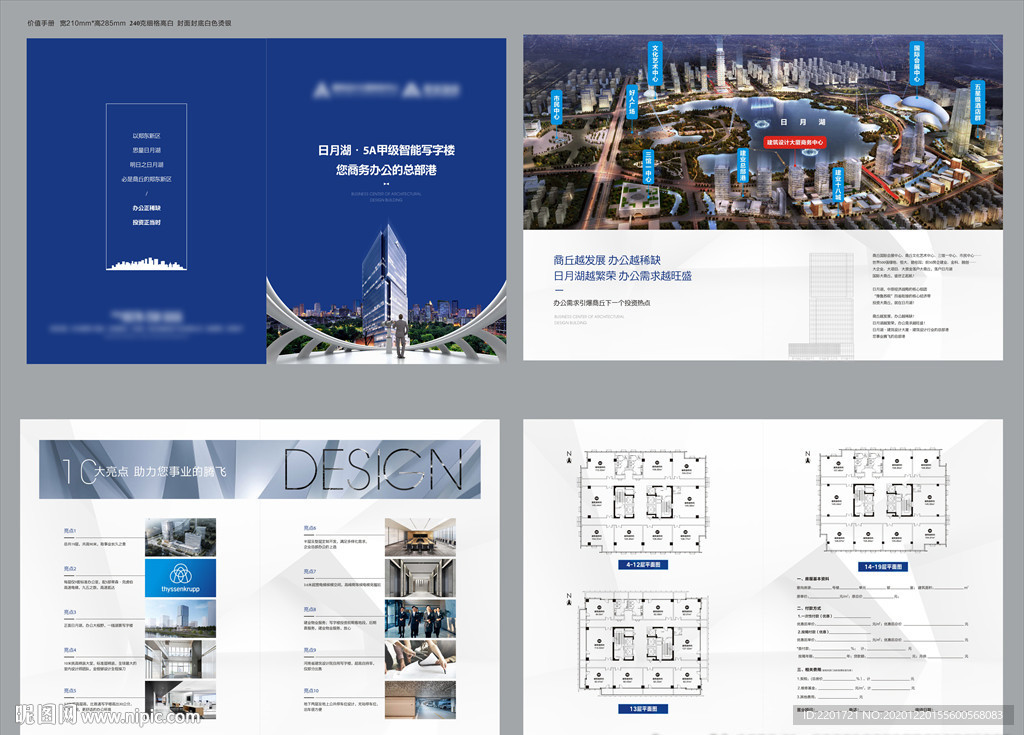Image resolution: width=1024 pixels, height=735 pixels.
Task: Click the 日月湖 5A甲级智能写字楼 cover title
Action: point(386,150)
